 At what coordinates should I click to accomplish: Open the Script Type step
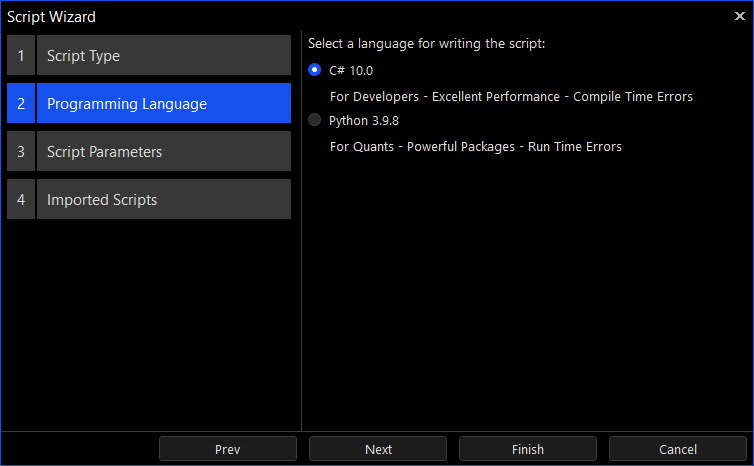coord(164,56)
